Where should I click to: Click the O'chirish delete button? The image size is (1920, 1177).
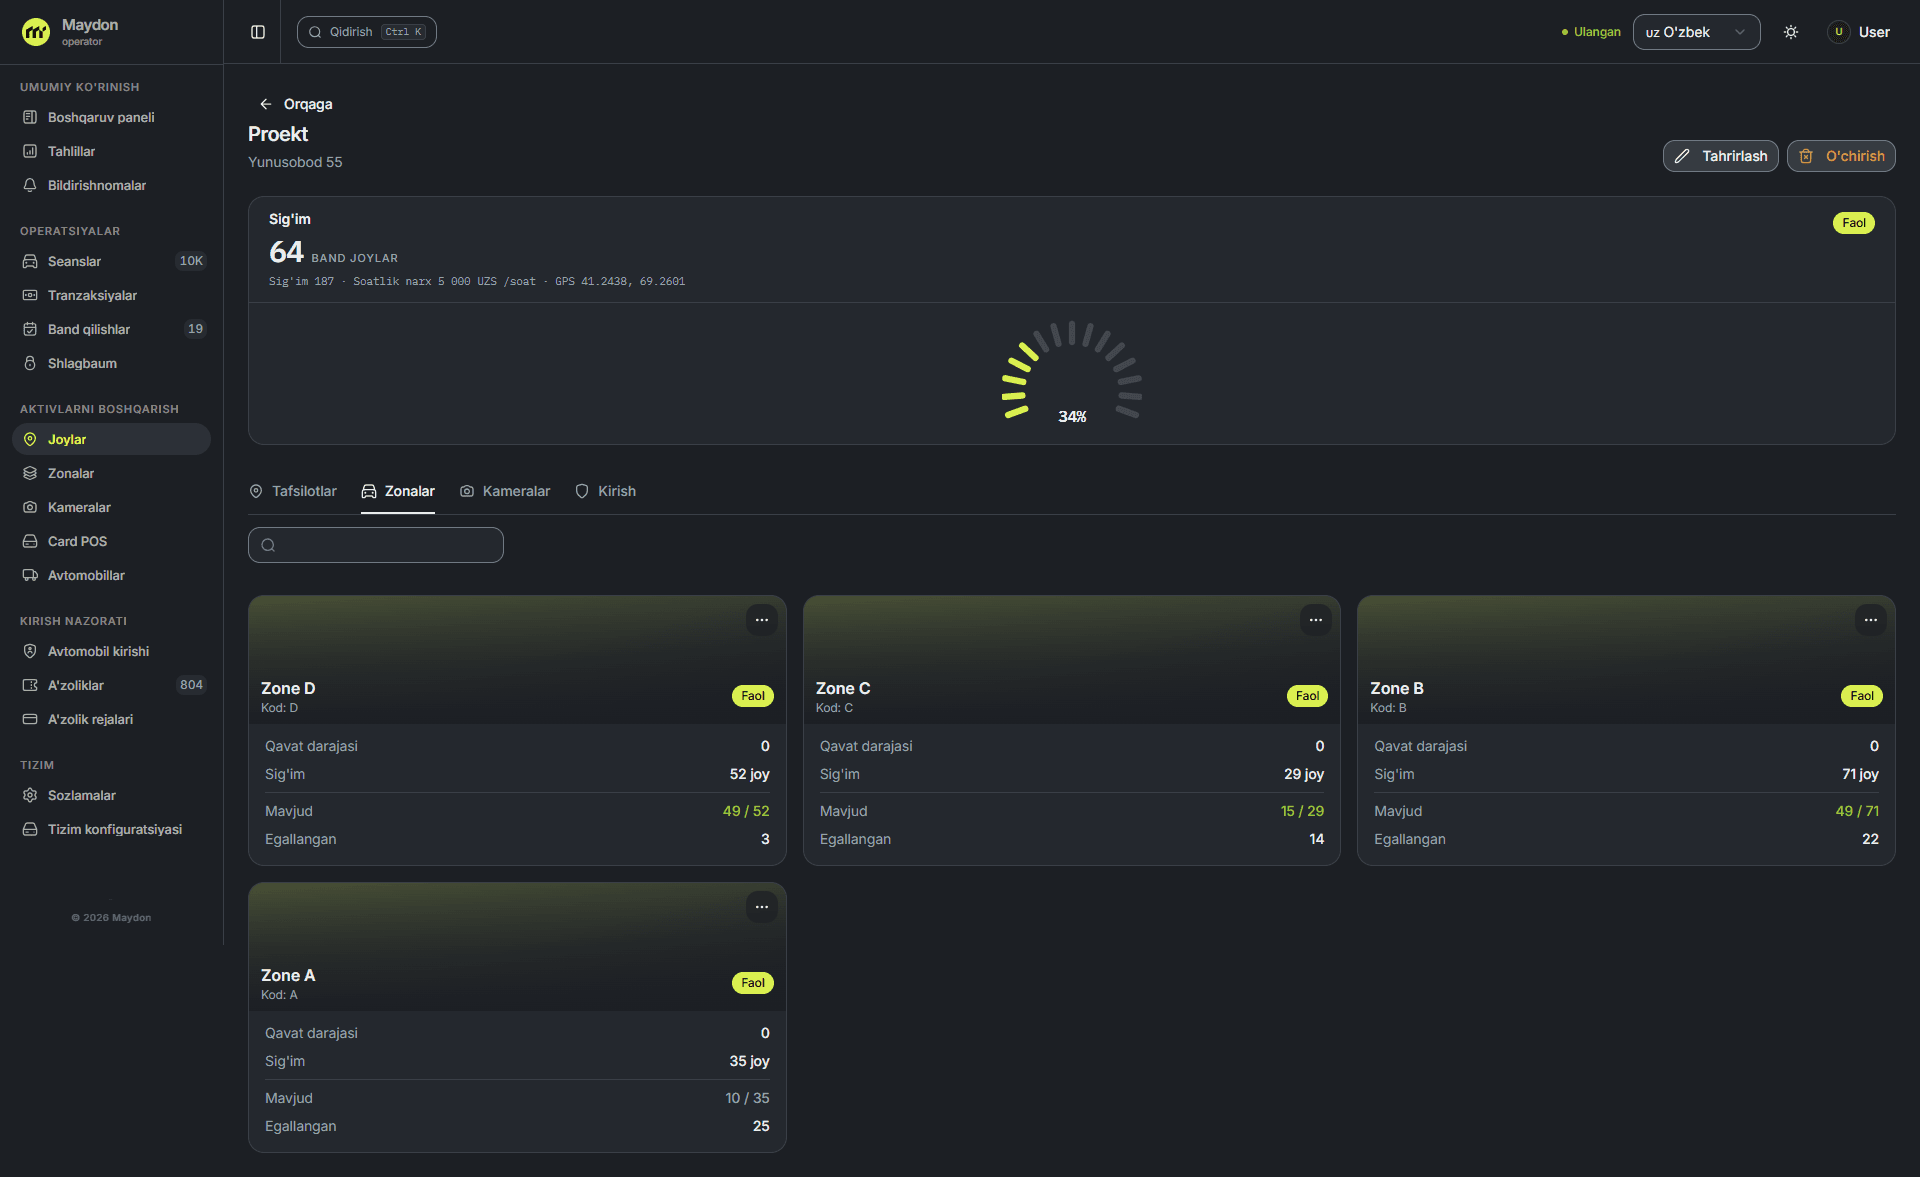(x=1841, y=156)
